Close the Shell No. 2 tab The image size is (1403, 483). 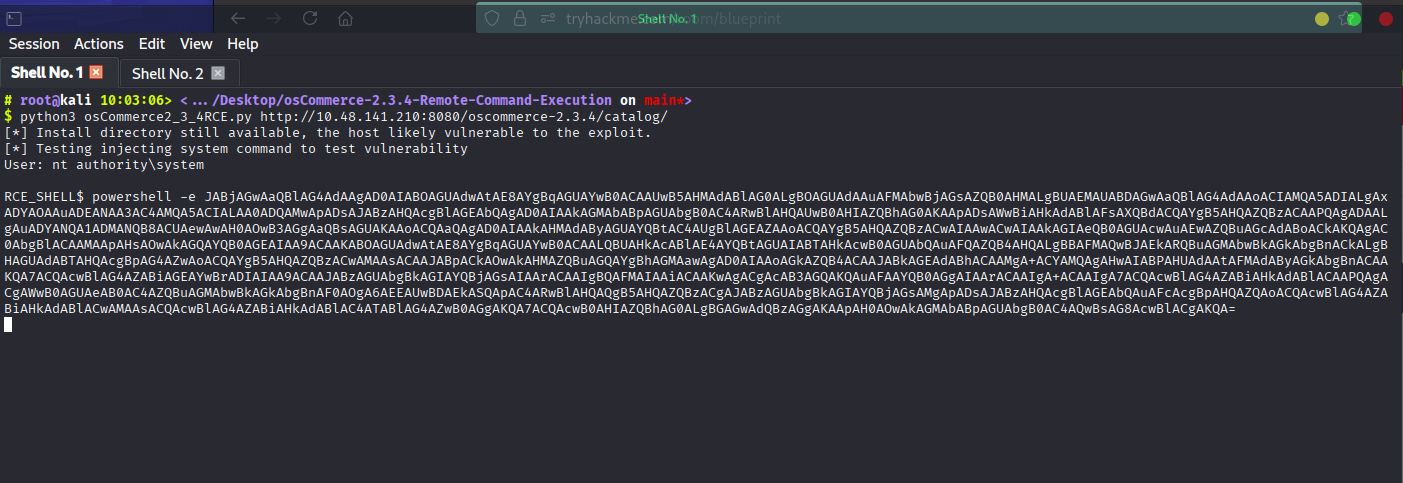[218, 73]
